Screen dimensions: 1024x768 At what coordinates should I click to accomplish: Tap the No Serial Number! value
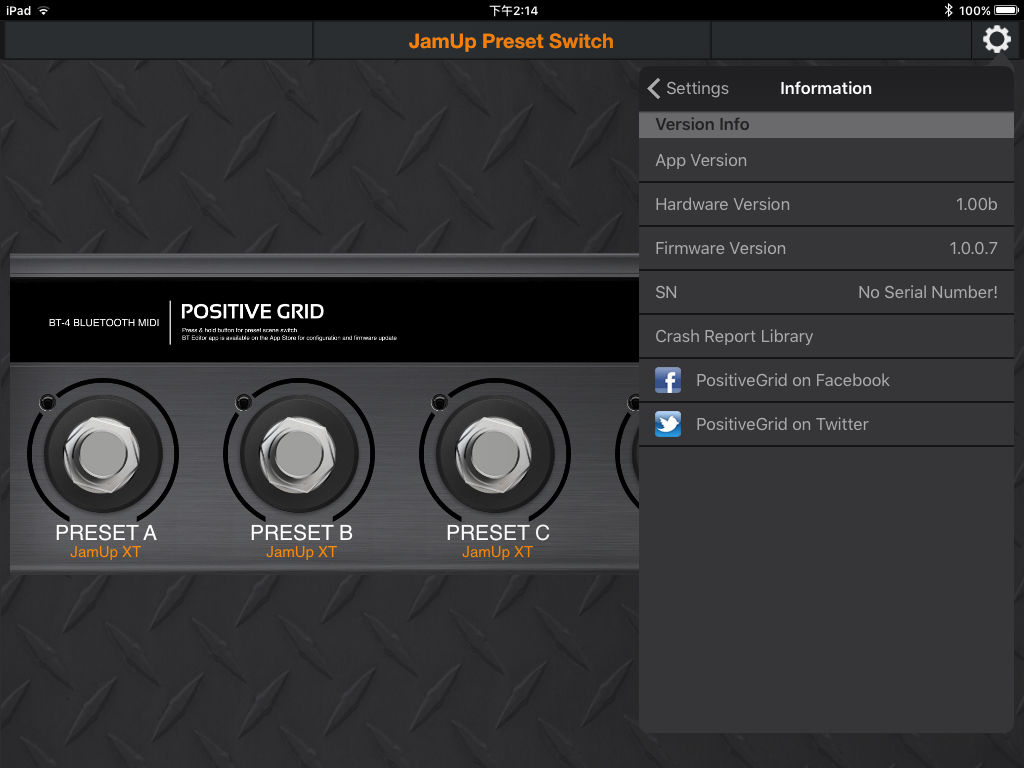tap(927, 292)
